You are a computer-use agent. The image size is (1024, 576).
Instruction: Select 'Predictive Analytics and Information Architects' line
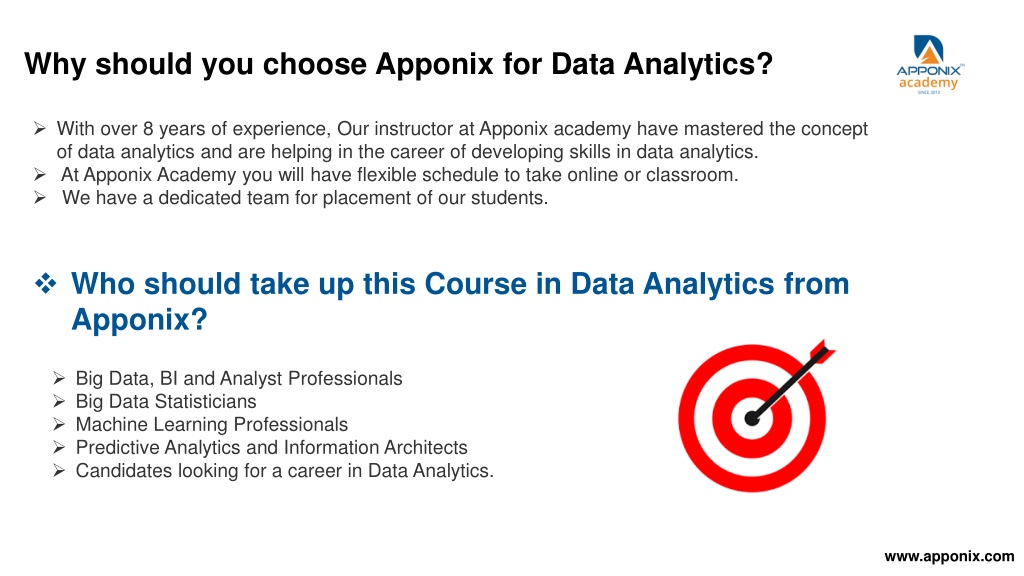click(272, 447)
